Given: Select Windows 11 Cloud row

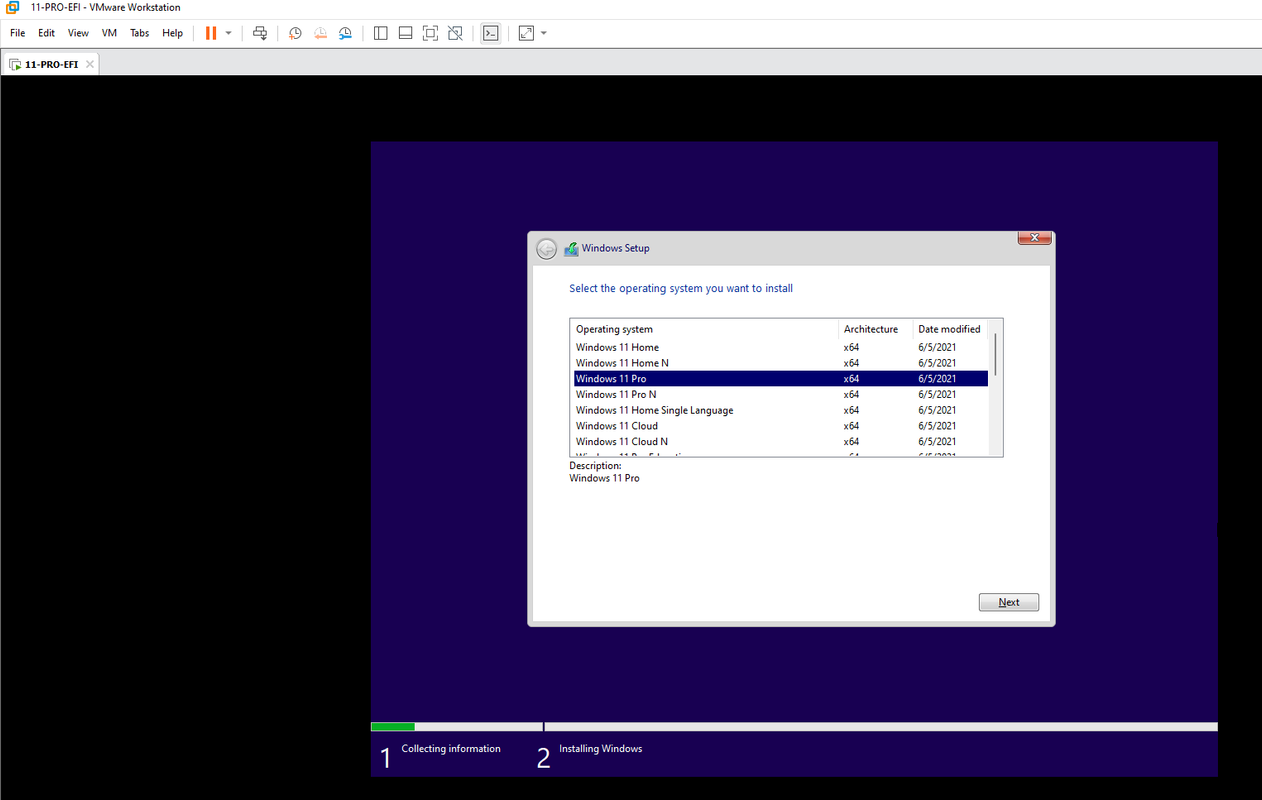Looking at the screenshot, I should (x=781, y=426).
